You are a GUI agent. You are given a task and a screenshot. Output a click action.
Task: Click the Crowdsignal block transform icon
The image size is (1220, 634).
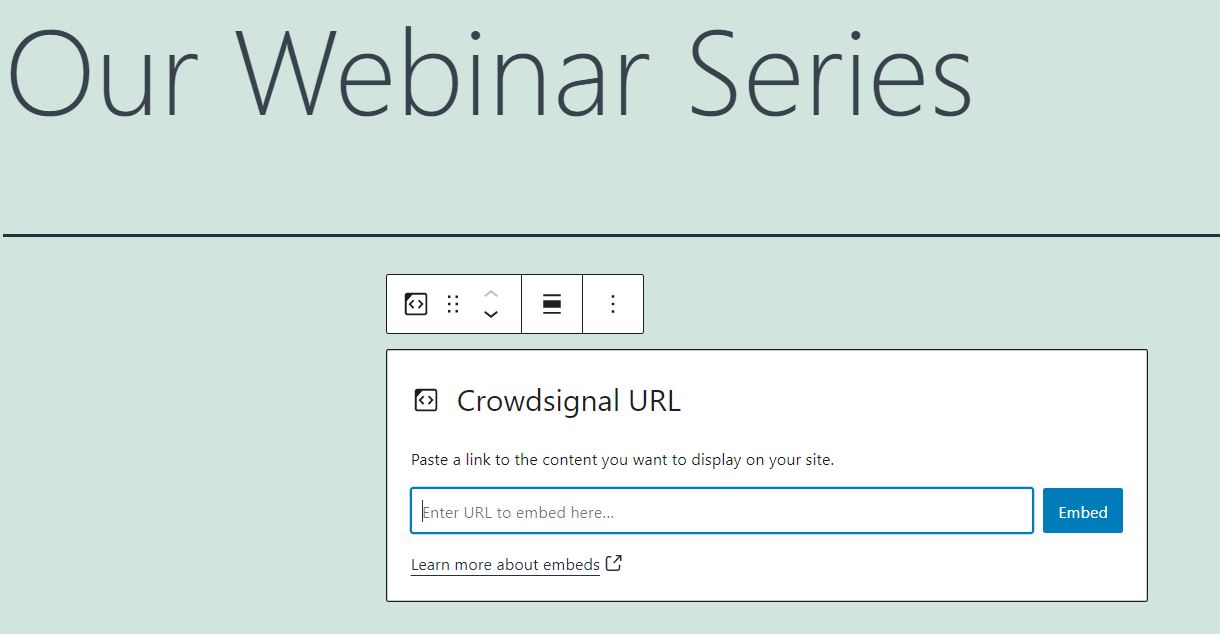(x=415, y=303)
